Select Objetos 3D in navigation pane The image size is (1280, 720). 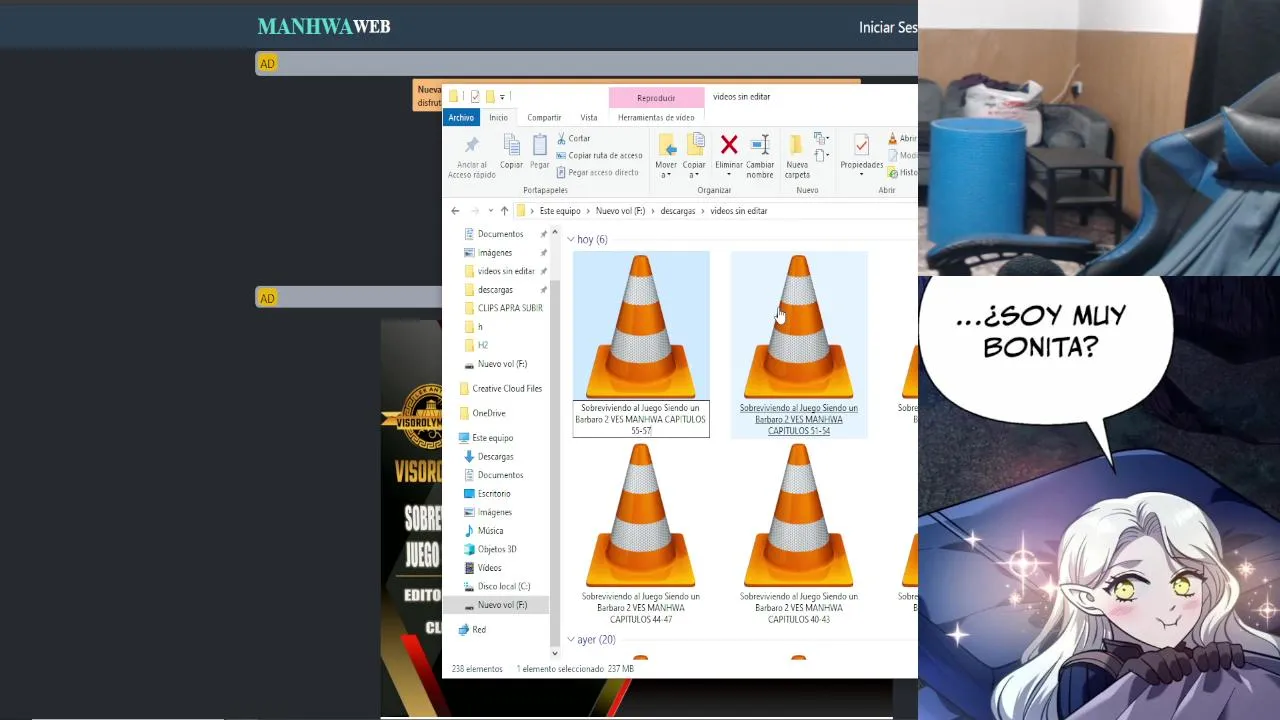point(497,549)
